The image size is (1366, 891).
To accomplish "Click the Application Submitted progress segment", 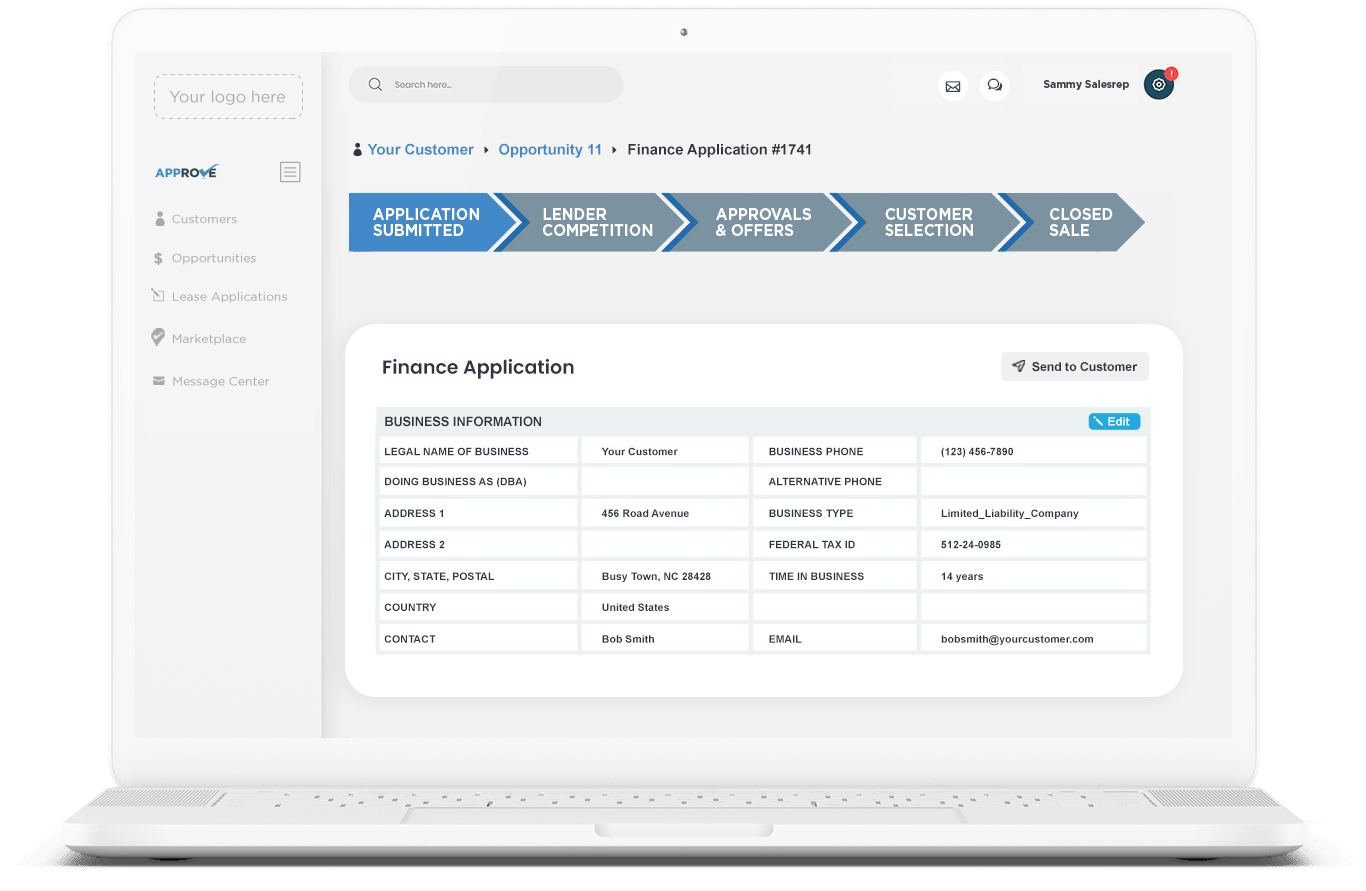I will (427, 222).
